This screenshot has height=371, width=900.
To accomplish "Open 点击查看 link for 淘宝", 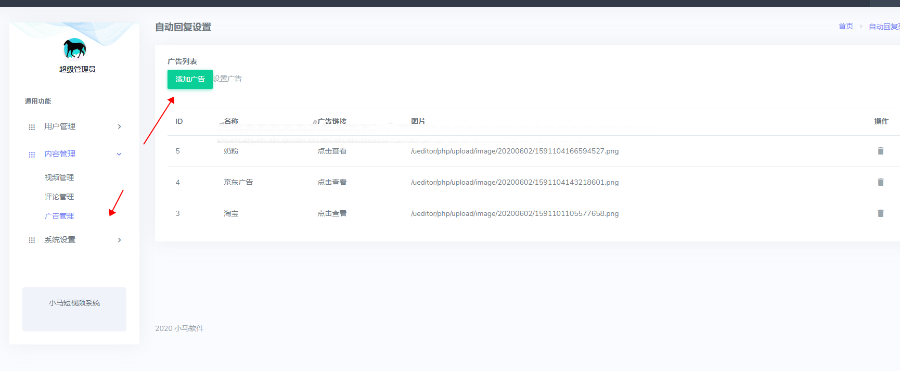I will point(332,213).
